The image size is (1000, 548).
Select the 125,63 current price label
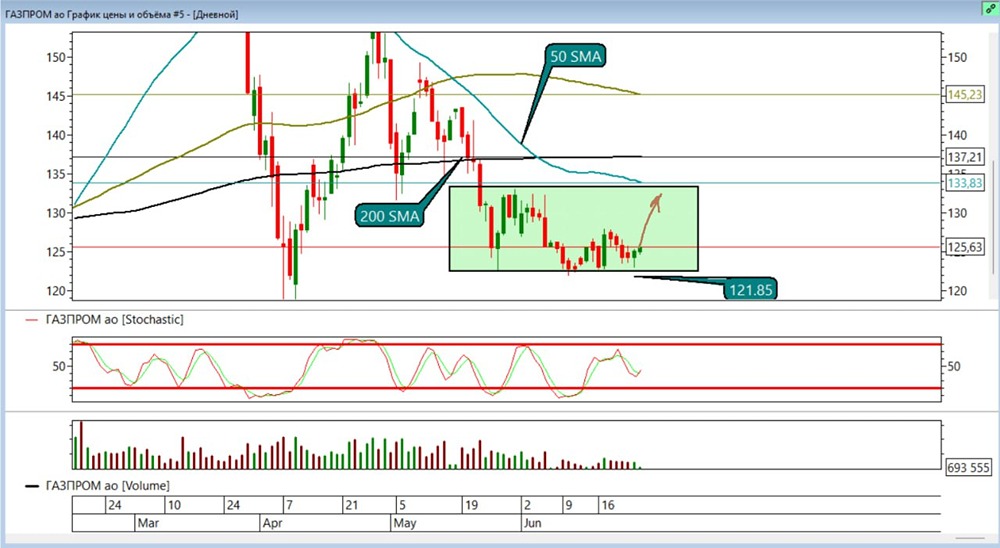[x=965, y=247]
